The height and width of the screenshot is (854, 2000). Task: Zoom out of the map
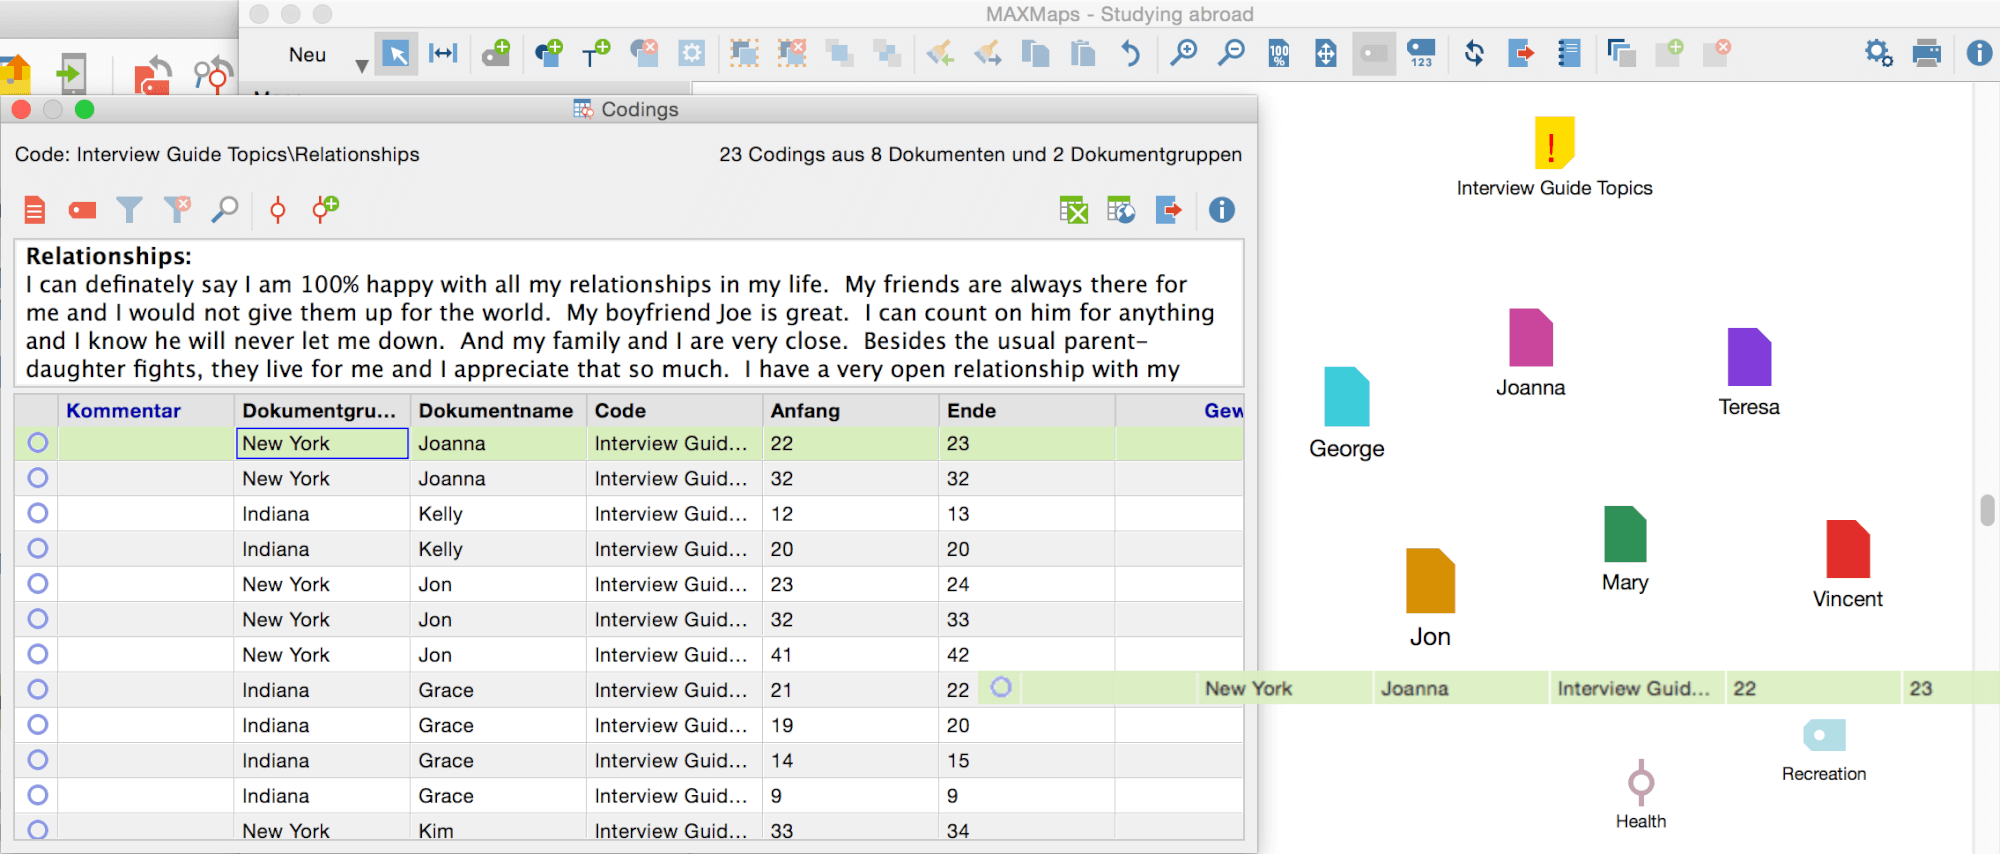(1231, 53)
